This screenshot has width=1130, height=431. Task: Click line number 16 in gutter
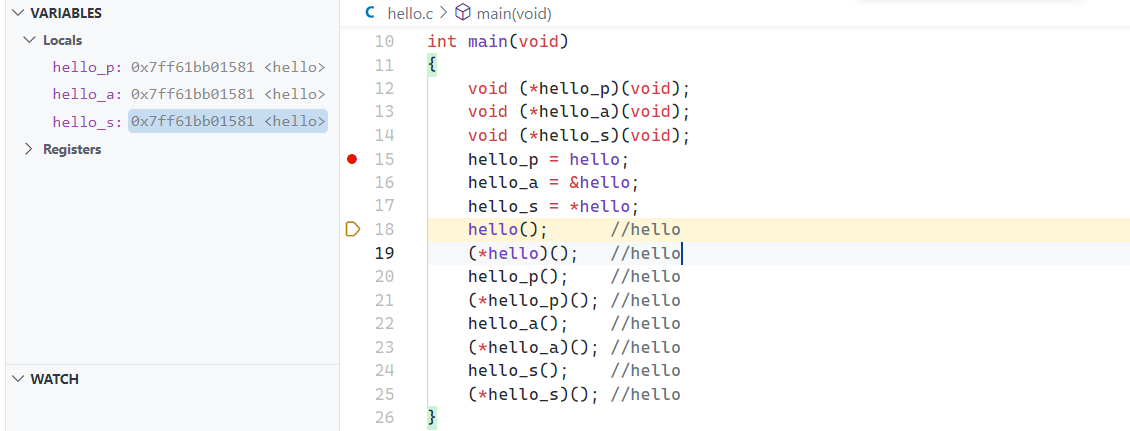[x=385, y=183]
